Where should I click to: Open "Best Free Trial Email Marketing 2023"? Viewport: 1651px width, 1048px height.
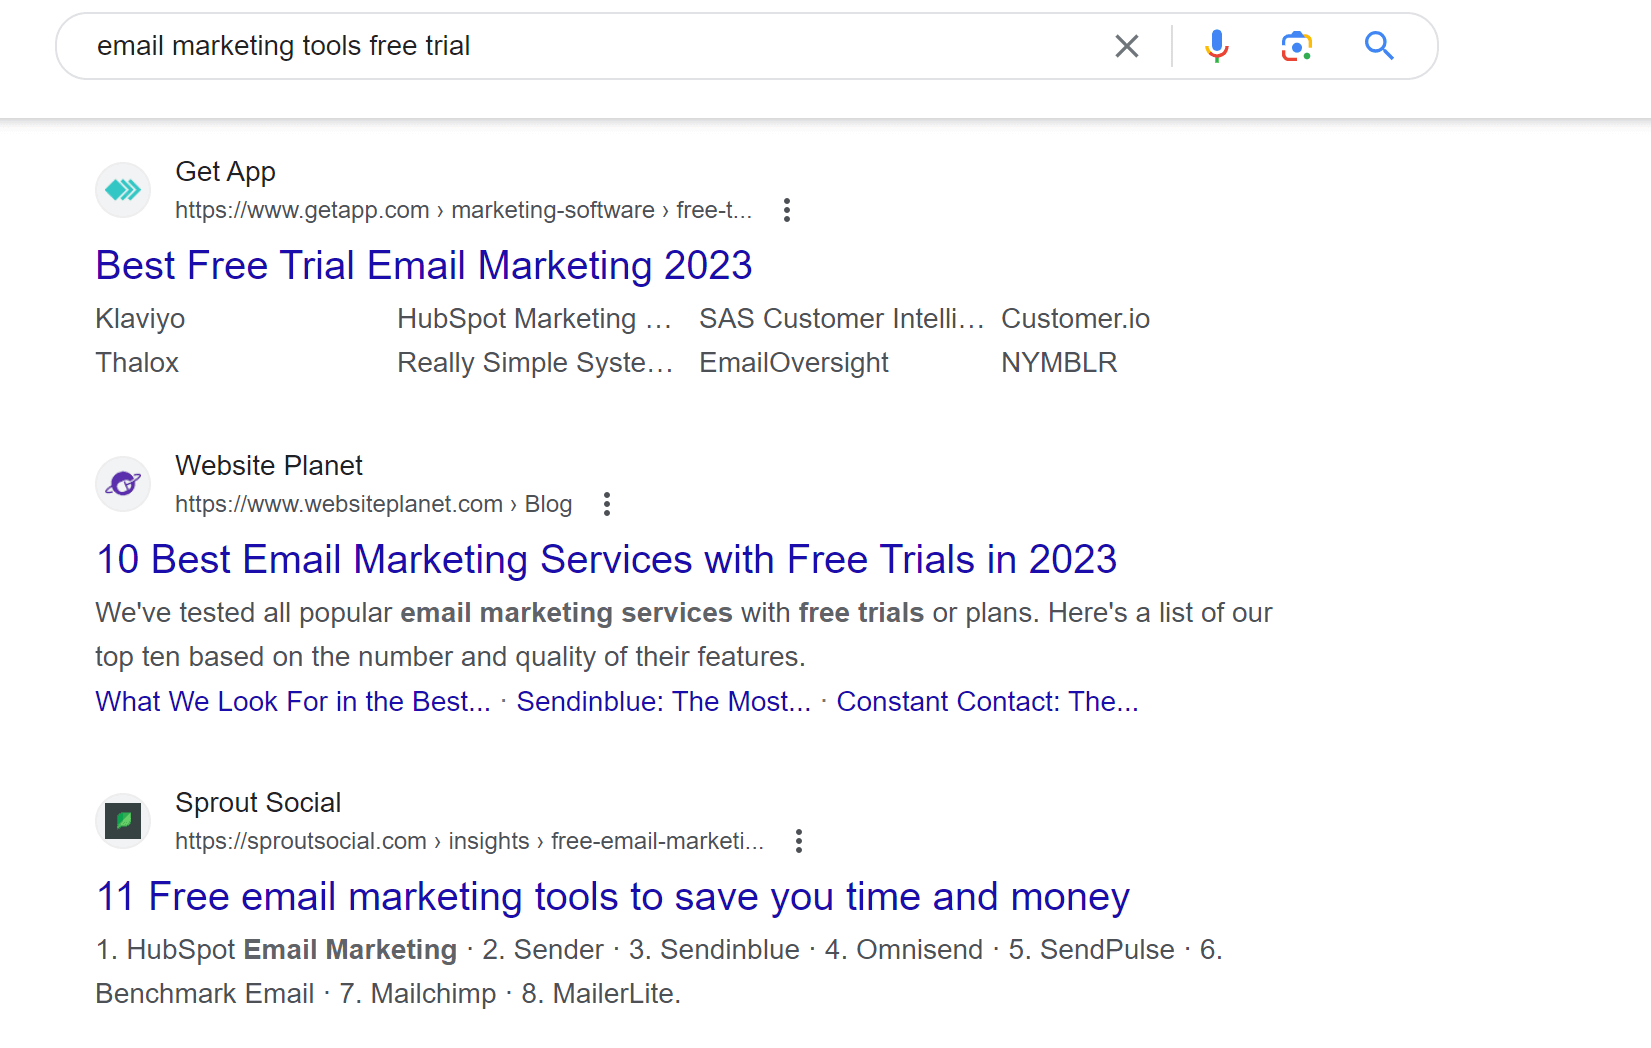point(423,265)
